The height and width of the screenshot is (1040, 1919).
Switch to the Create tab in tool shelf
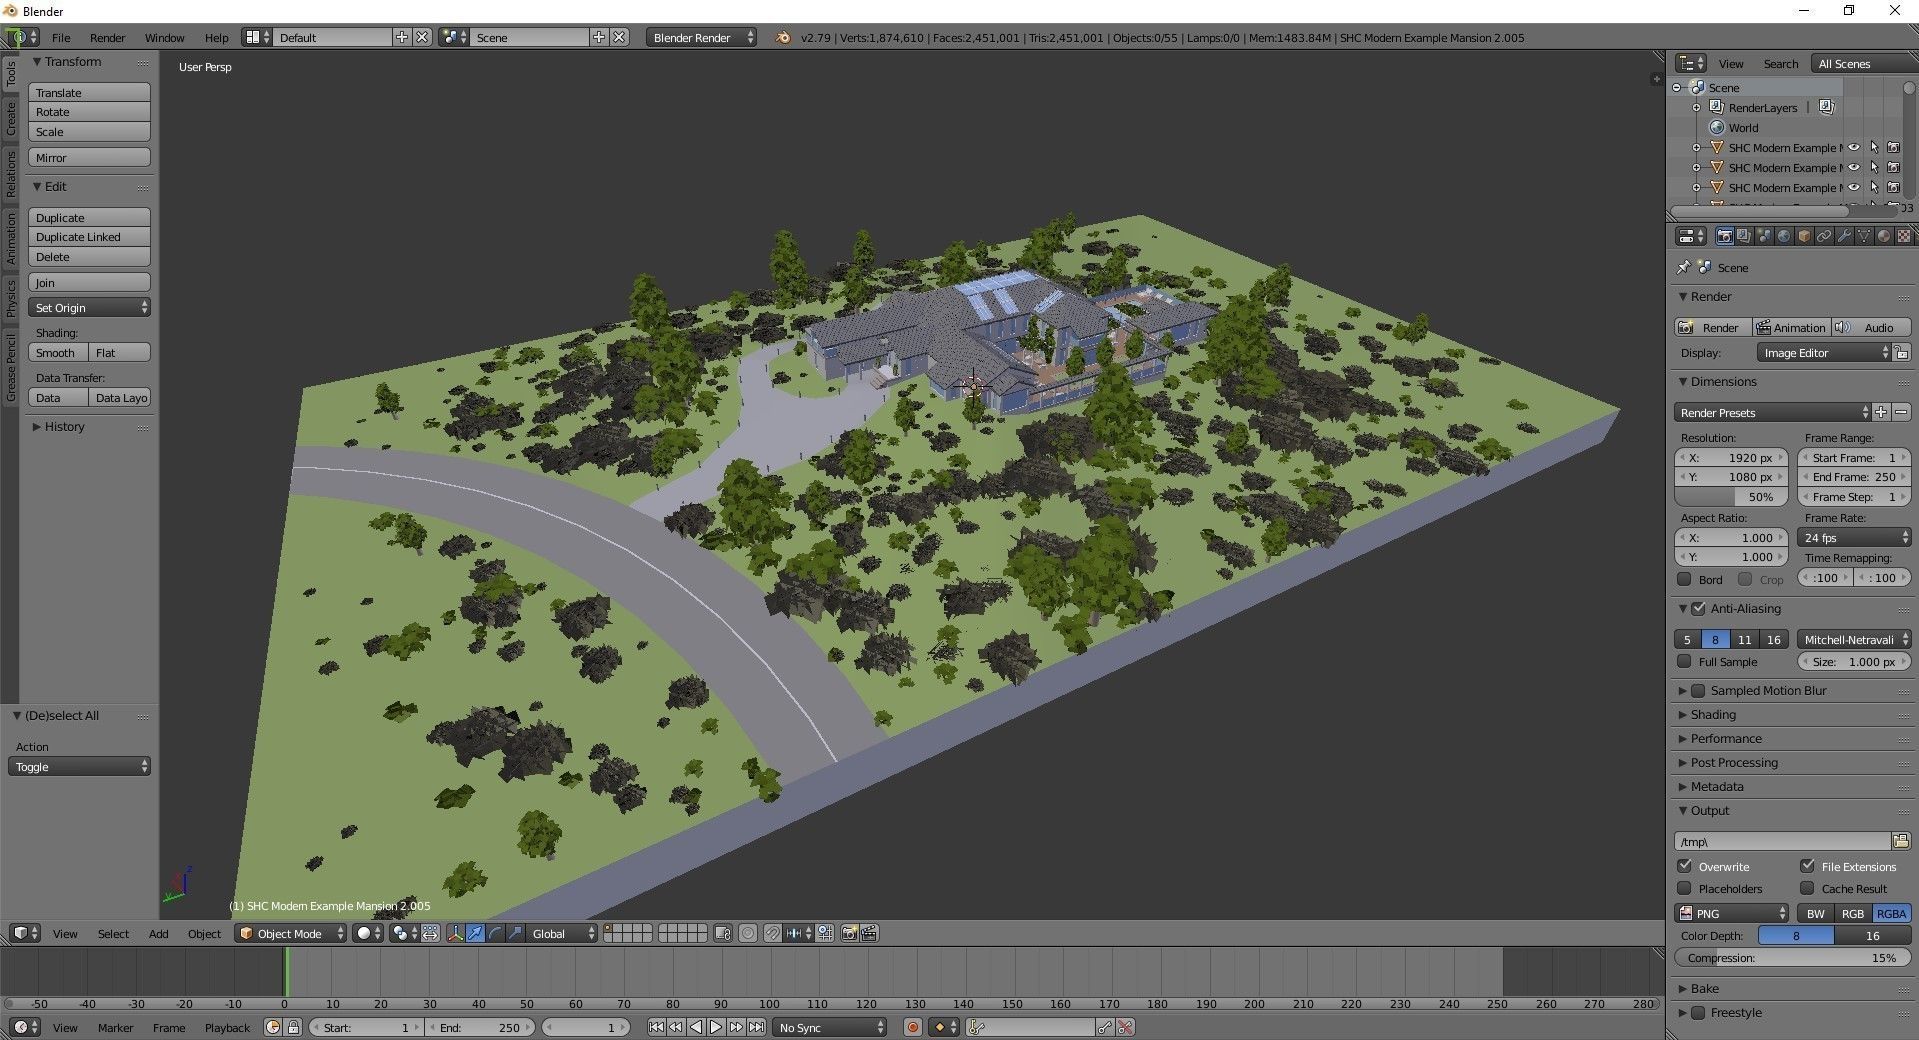pos(10,118)
